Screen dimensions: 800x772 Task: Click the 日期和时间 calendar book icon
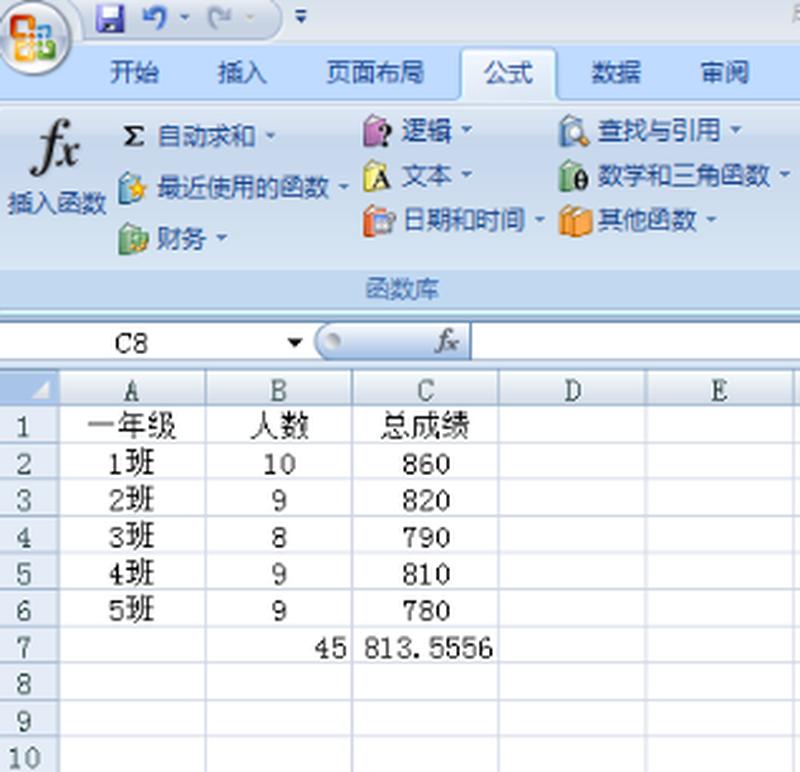click(x=379, y=221)
